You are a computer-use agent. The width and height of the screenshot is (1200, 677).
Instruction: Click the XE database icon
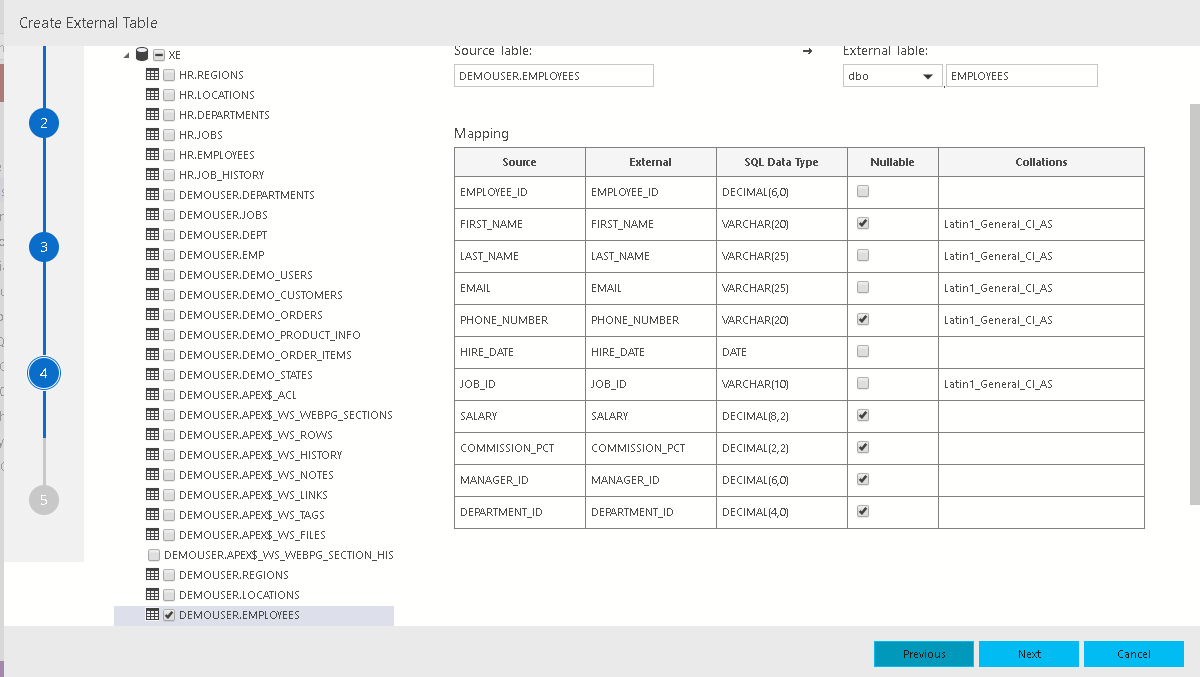[x=142, y=55]
